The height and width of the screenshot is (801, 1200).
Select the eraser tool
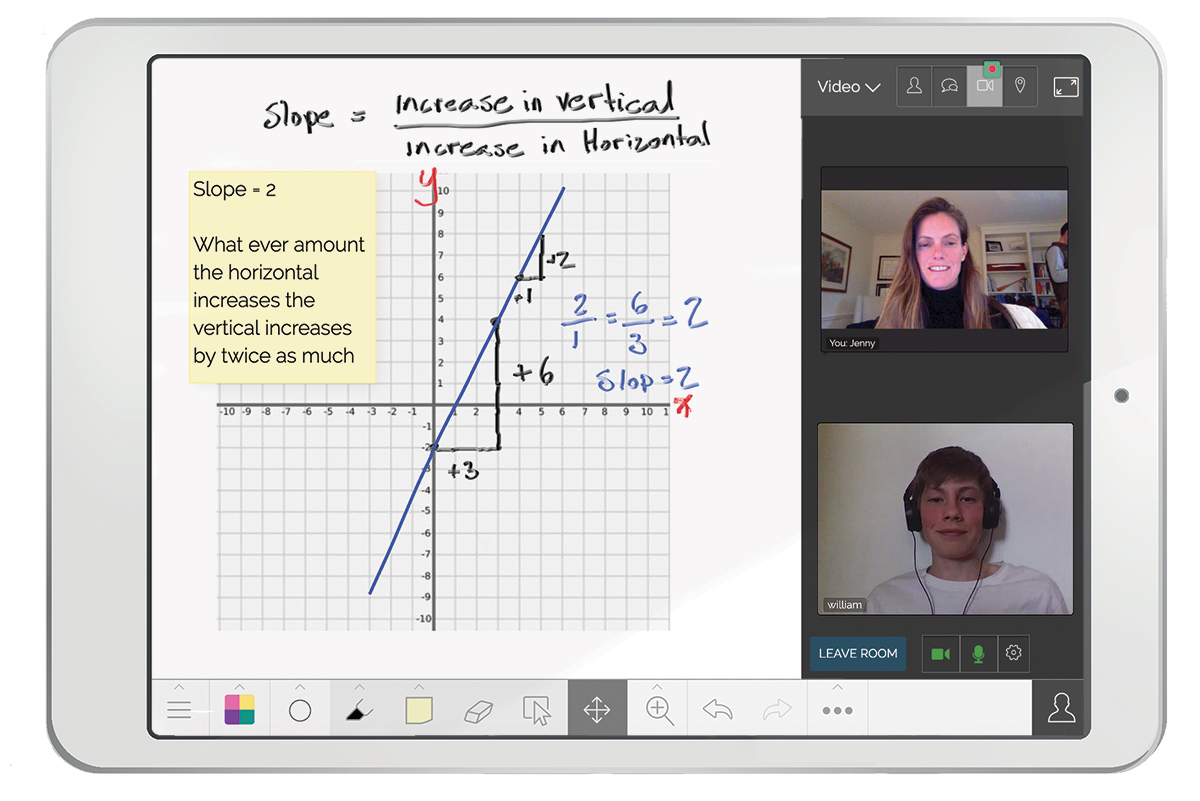coord(479,710)
